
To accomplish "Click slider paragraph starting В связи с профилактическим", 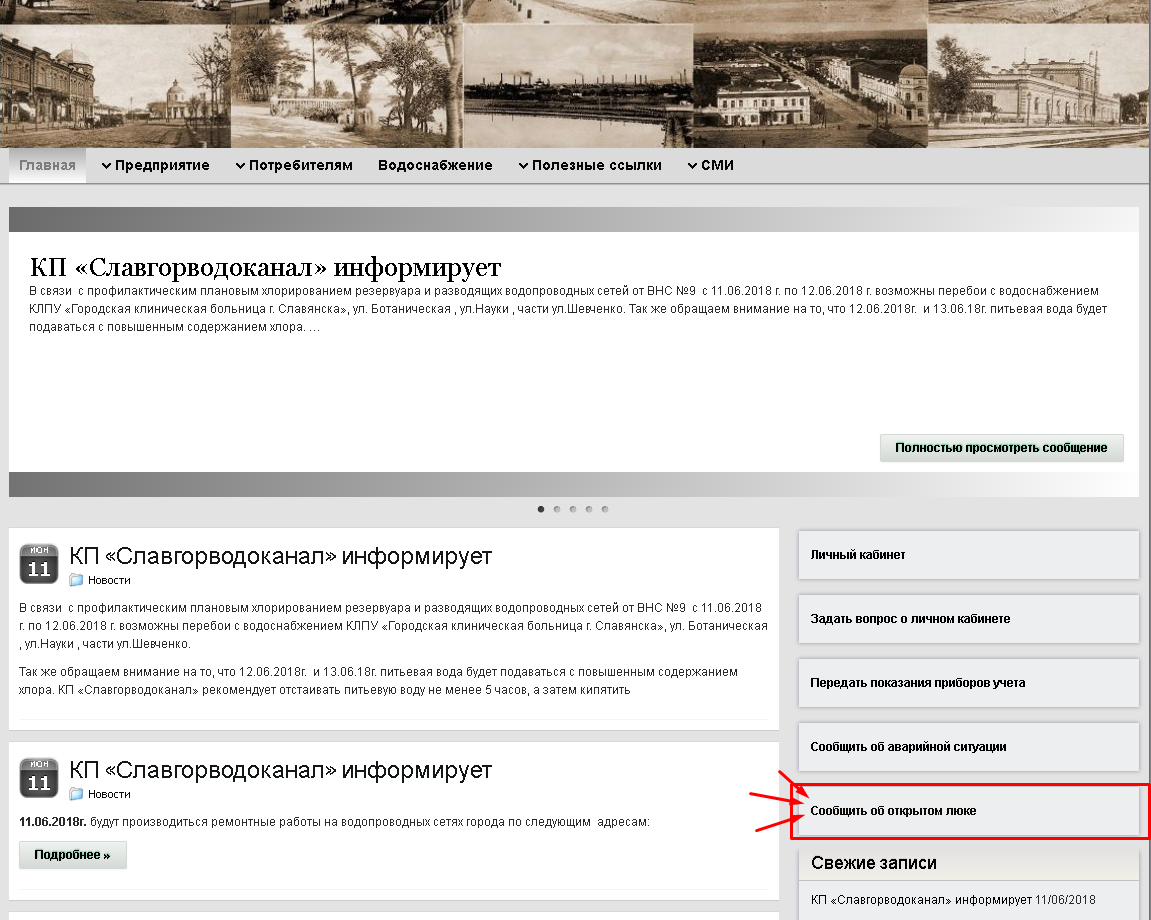I will (568, 309).
